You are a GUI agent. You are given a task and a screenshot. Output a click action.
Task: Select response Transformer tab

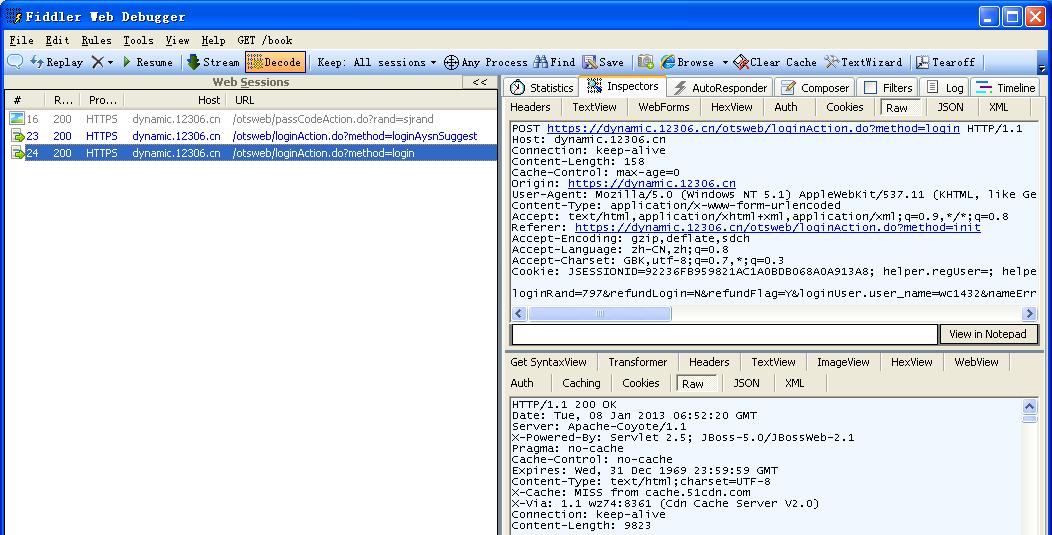[637, 362]
